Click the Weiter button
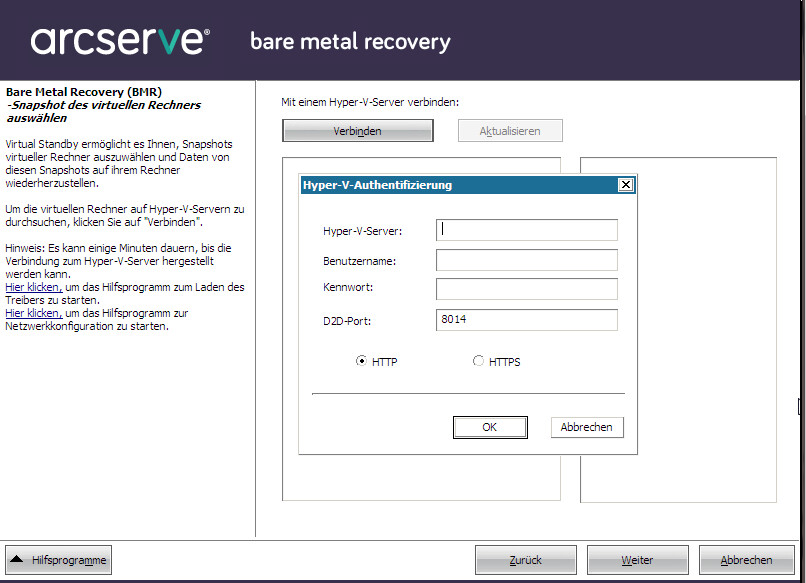 tap(637, 559)
